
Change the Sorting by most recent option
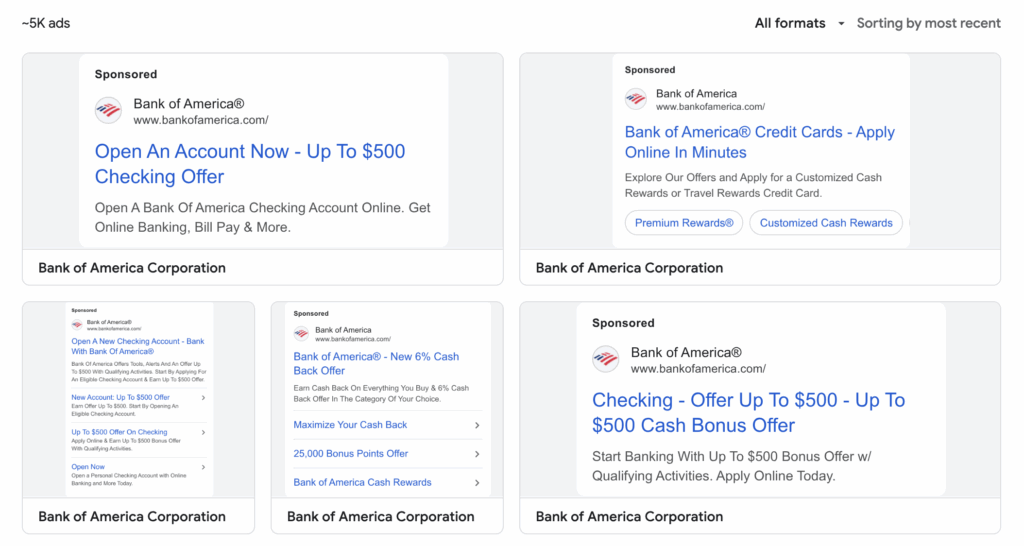928,23
